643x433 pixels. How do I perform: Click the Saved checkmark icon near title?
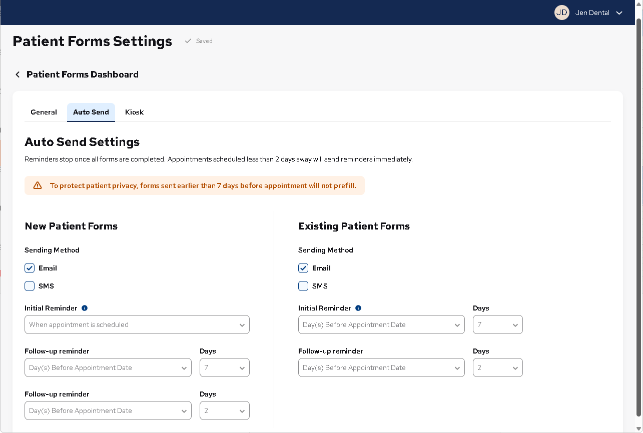click(x=187, y=41)
